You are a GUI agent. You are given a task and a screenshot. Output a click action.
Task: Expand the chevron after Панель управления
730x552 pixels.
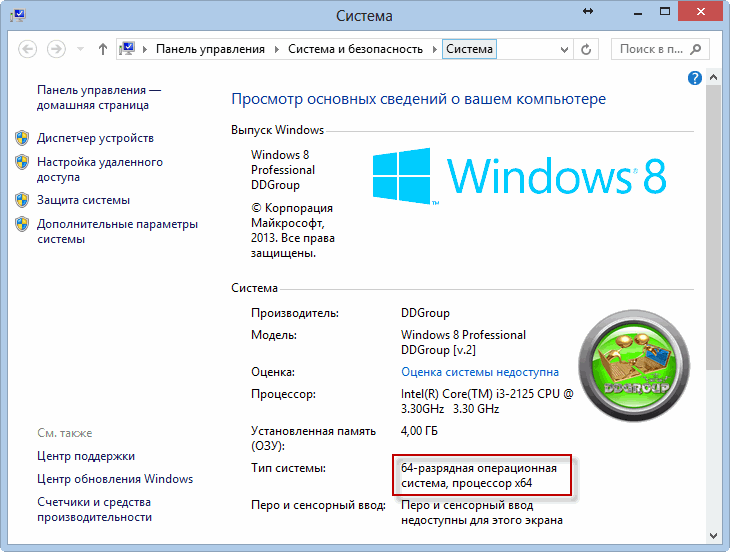(x=277, y=49)
